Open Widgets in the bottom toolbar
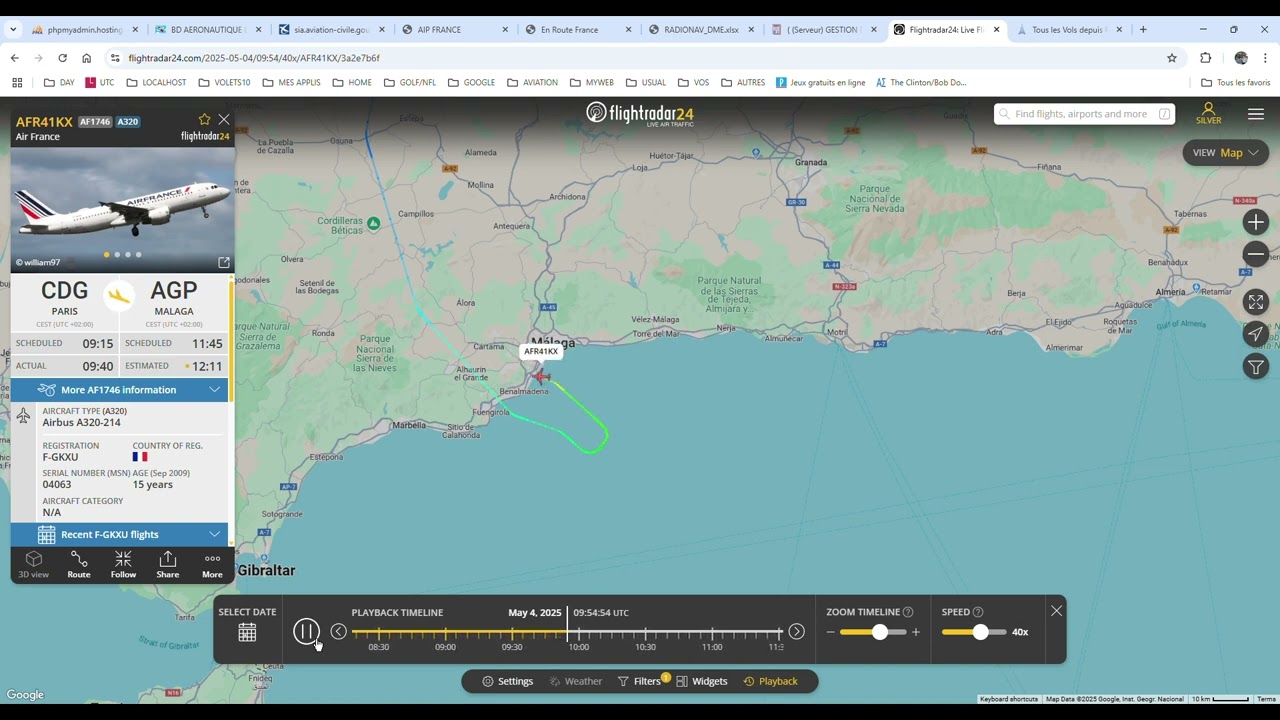The height and width of the screenshot is (720, 1280). [x=702, y=682]
